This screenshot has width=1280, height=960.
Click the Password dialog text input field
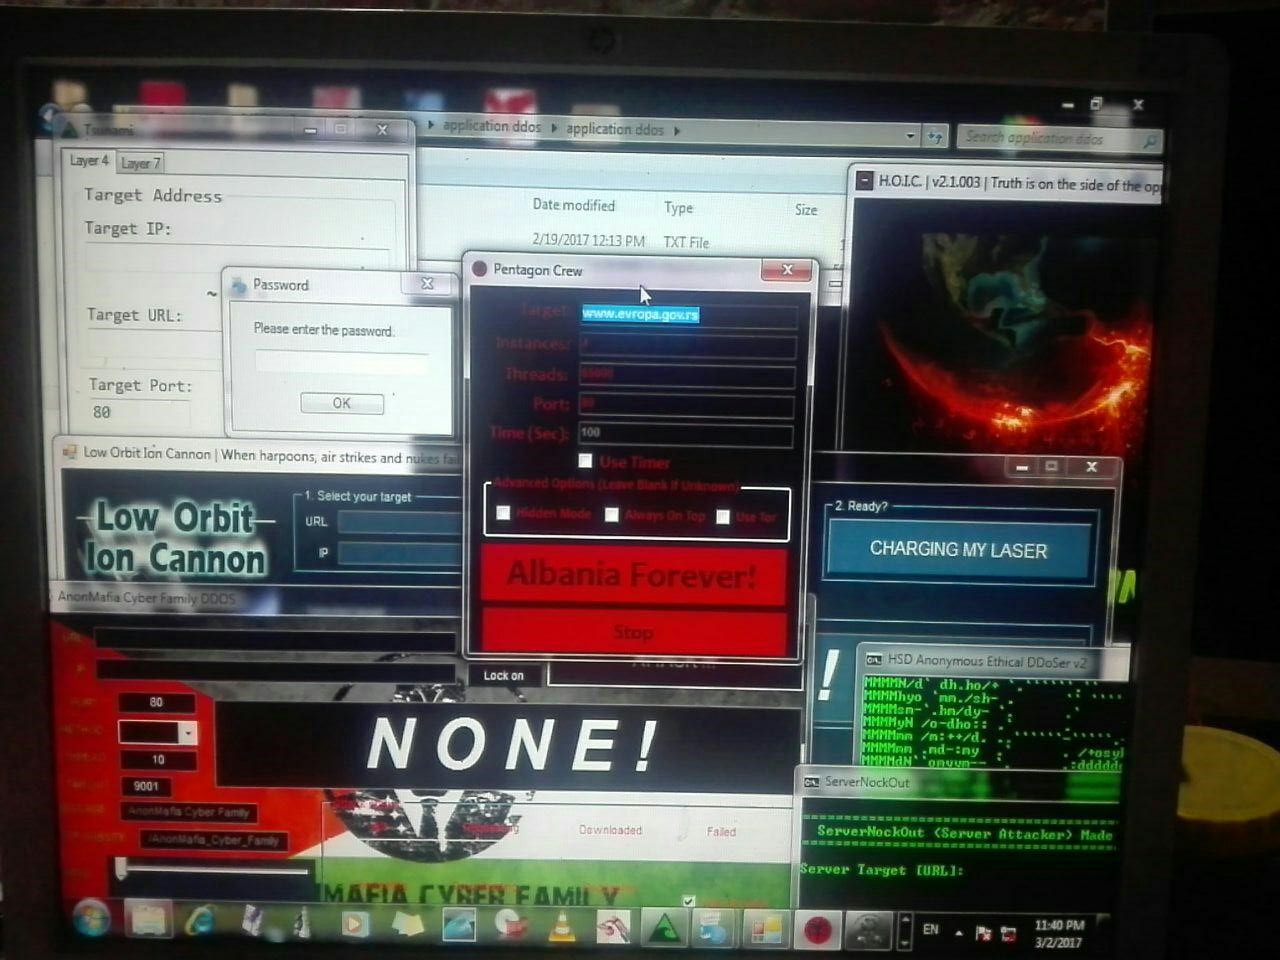pos(340,360)
